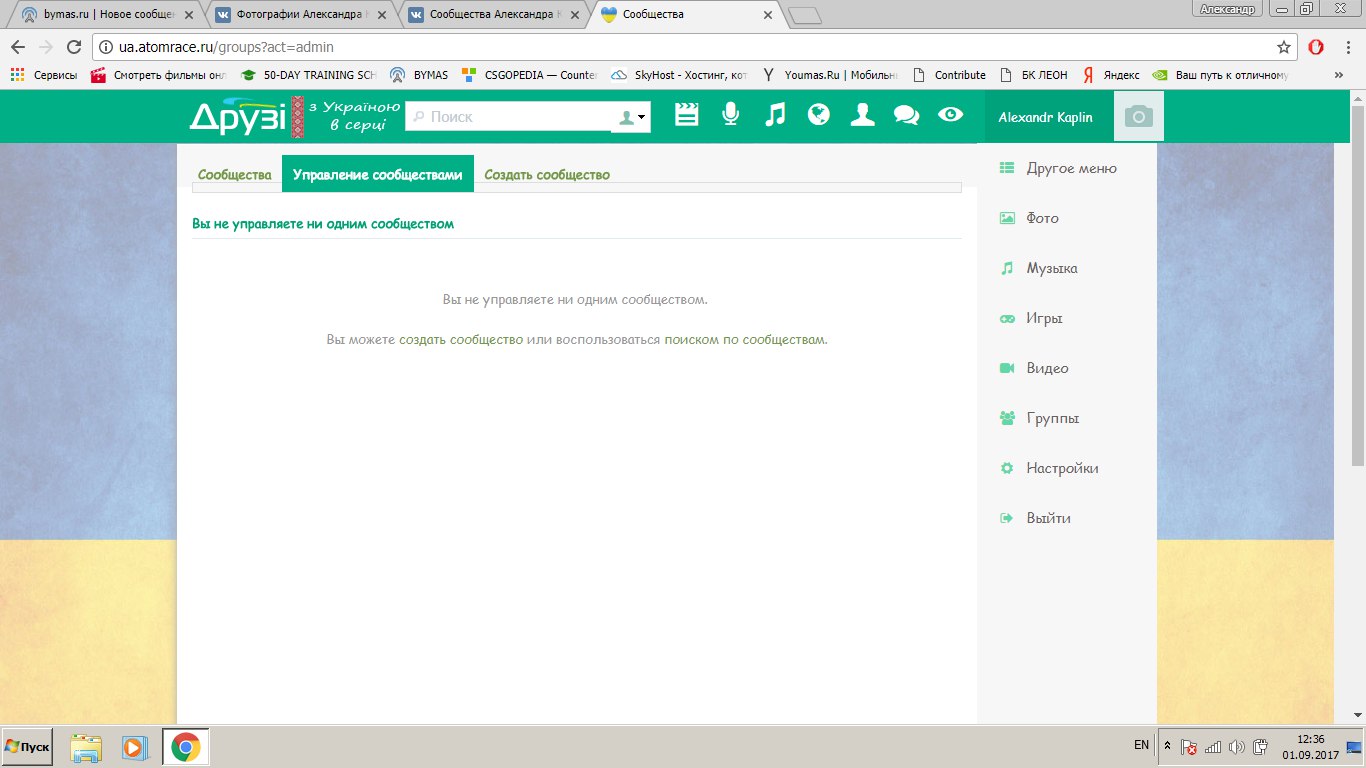Click the film clapperboard video icon
Screen dimensions: 1366x768
pos(686,115)
